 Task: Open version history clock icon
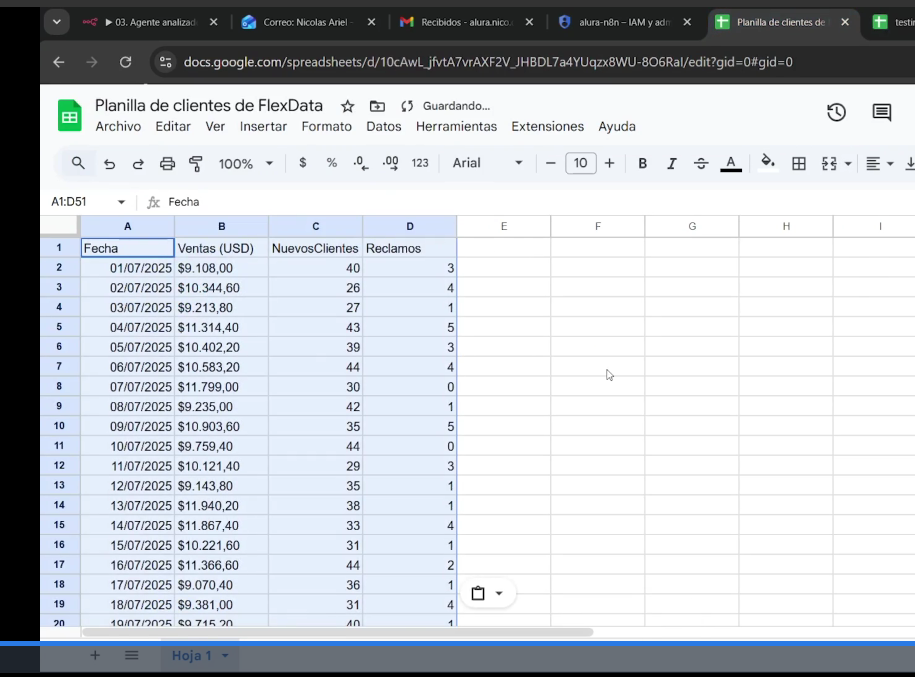(836, 112)
